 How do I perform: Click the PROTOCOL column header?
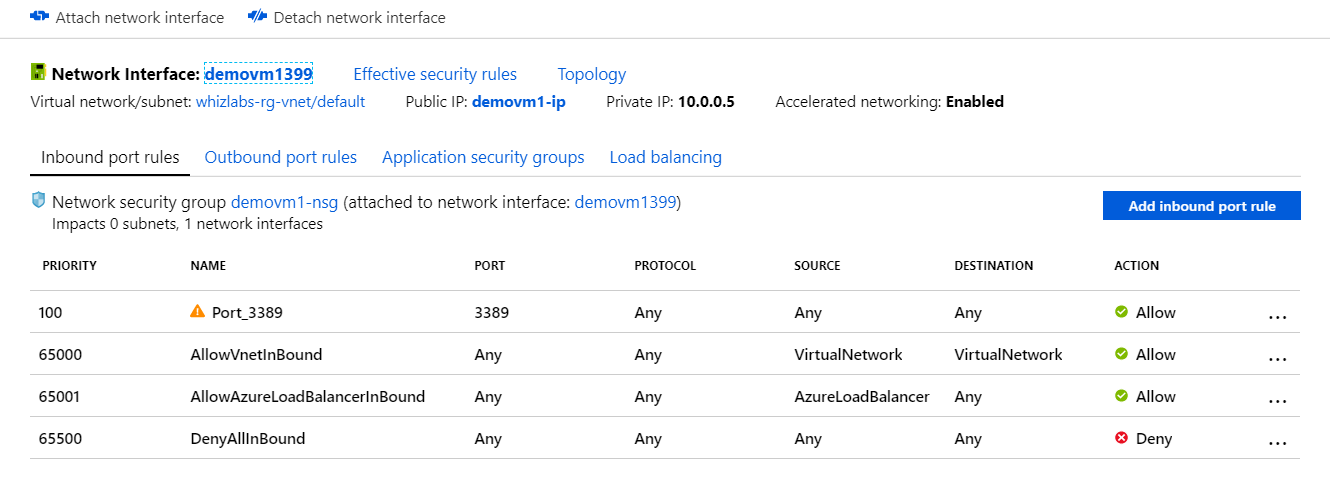(x=665, y=266)
